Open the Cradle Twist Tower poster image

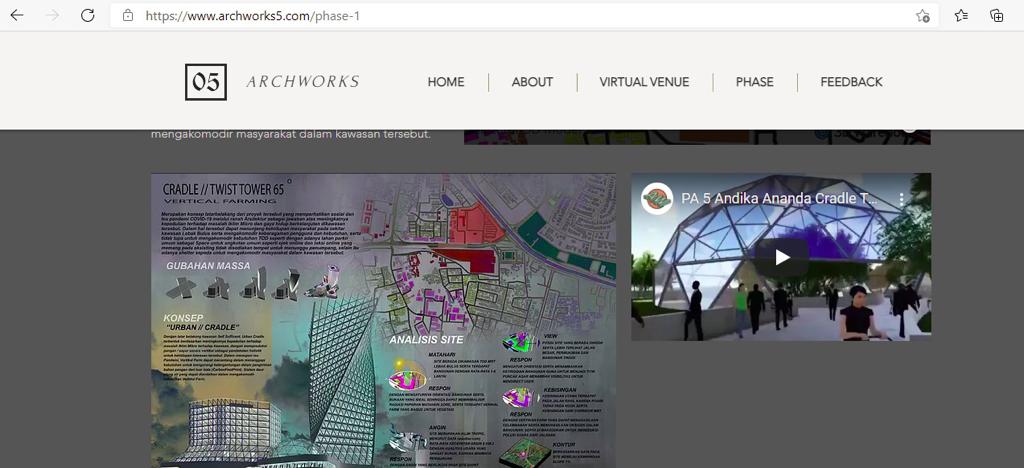pos(383,320)
